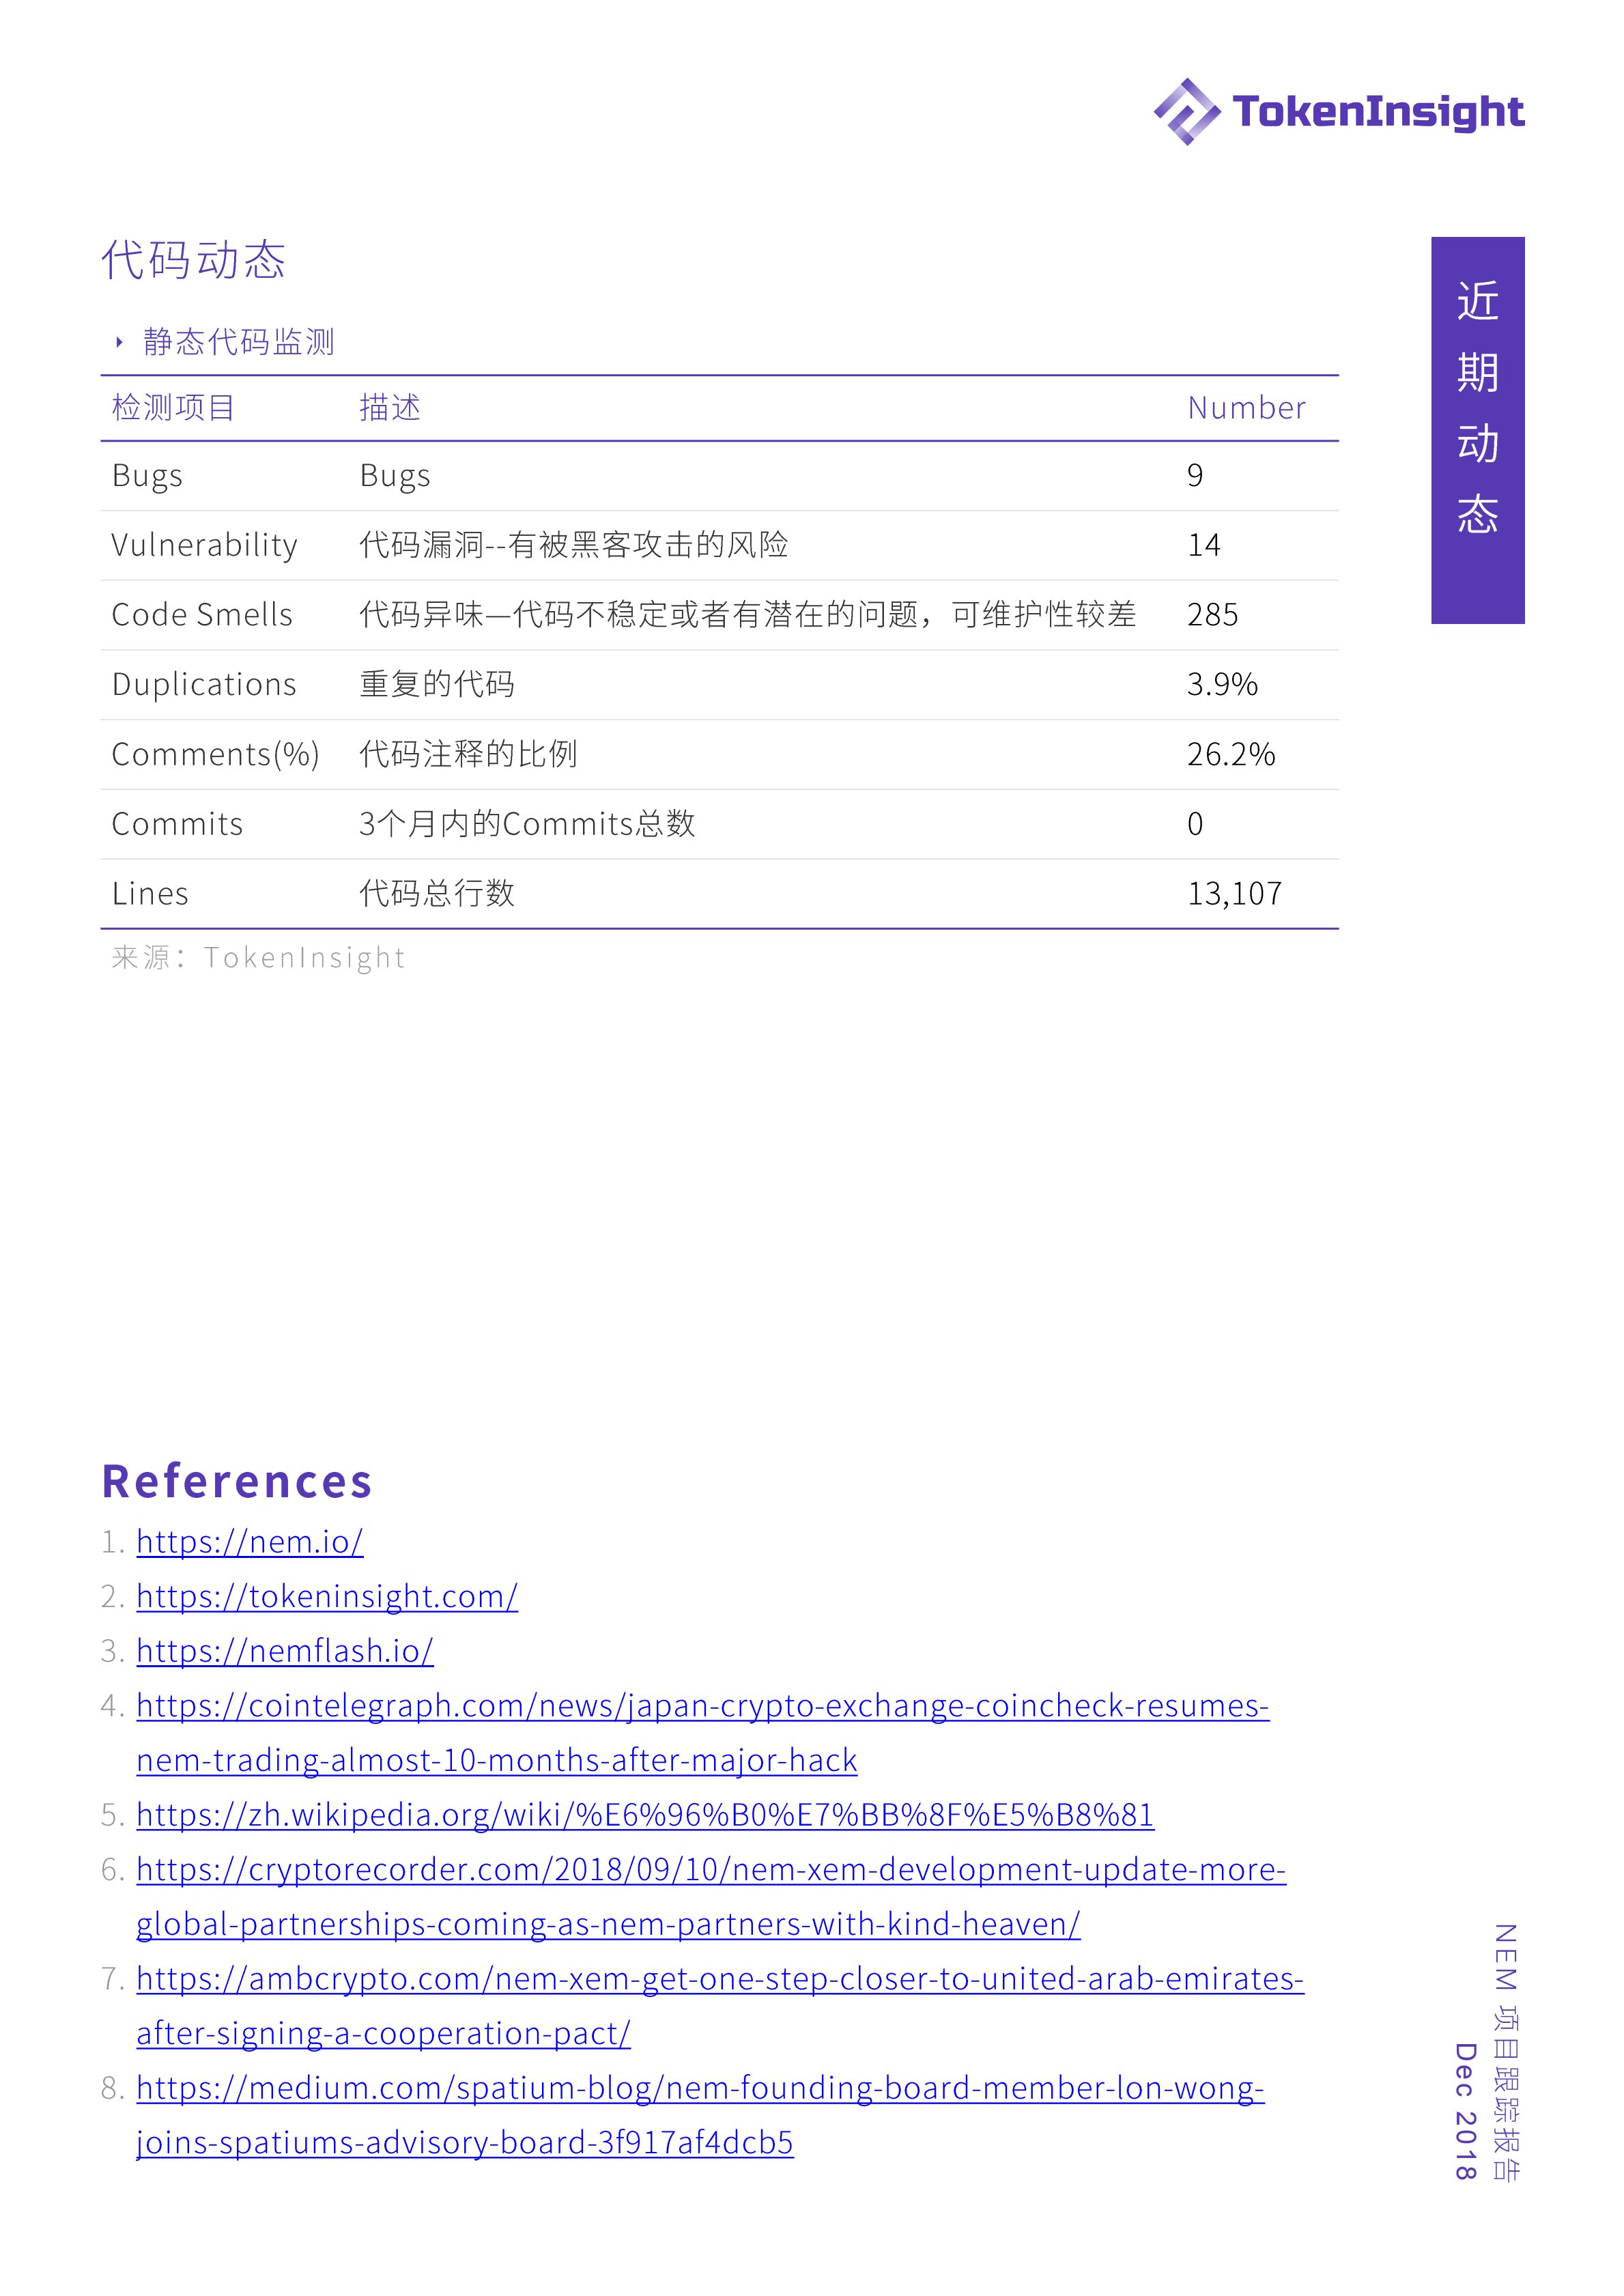Image resolution: width=1624 pixels, height=2296 pixels.
Task: Select the 近期动态 side tab
Action: [1477, 430]
